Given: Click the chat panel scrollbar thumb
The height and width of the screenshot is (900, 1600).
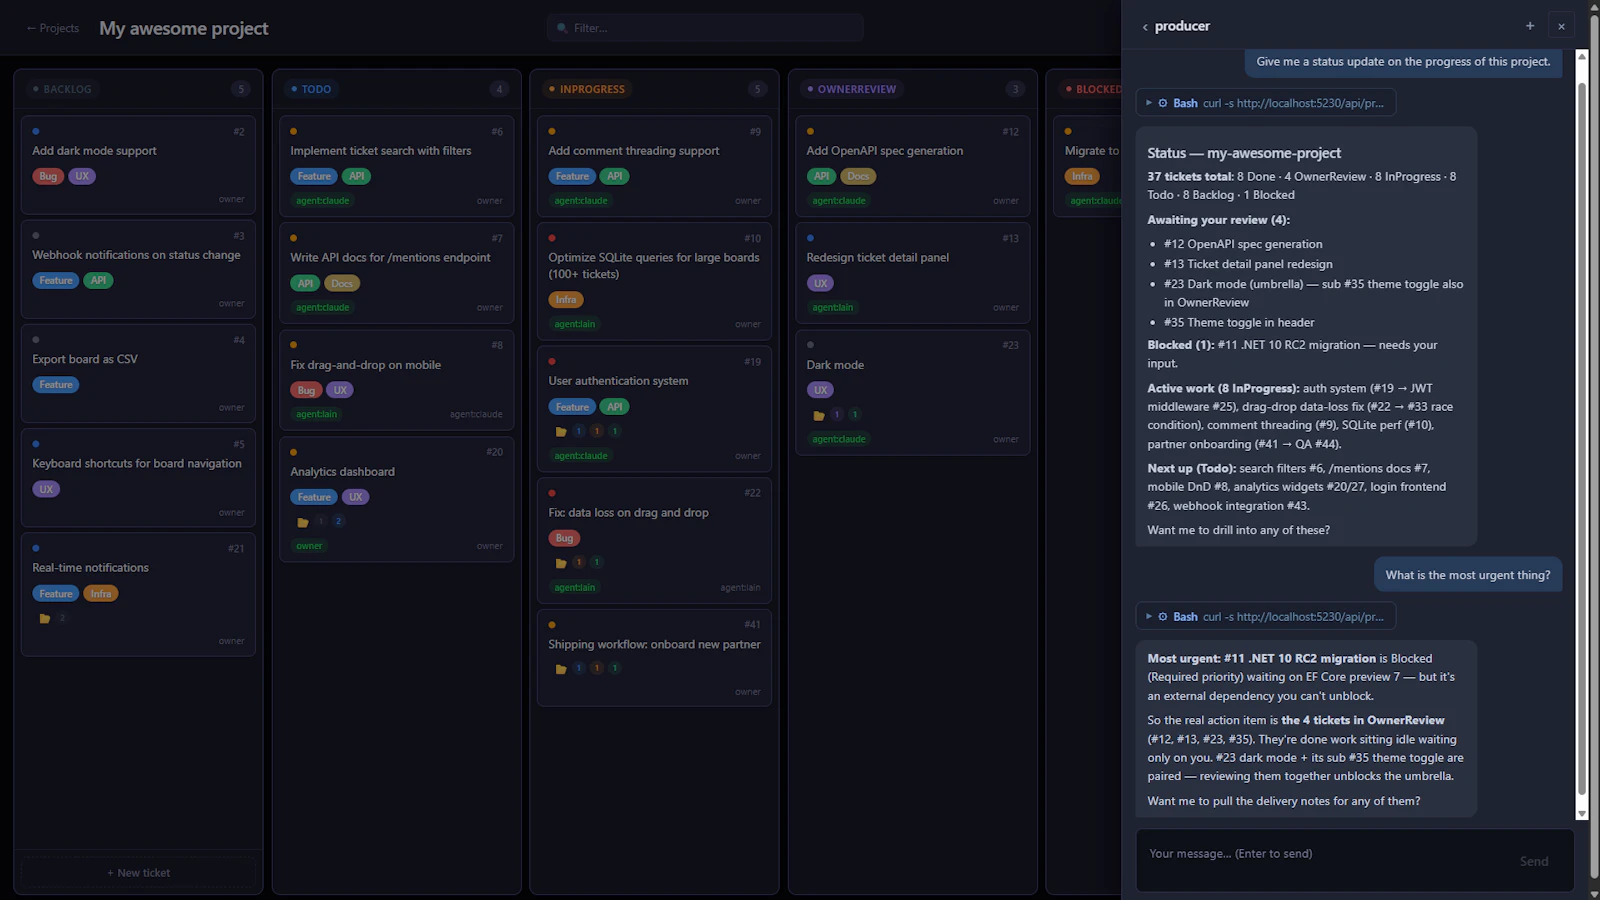Looking at the screenshot, I should pyautogui.click(x=1582, y=438).
